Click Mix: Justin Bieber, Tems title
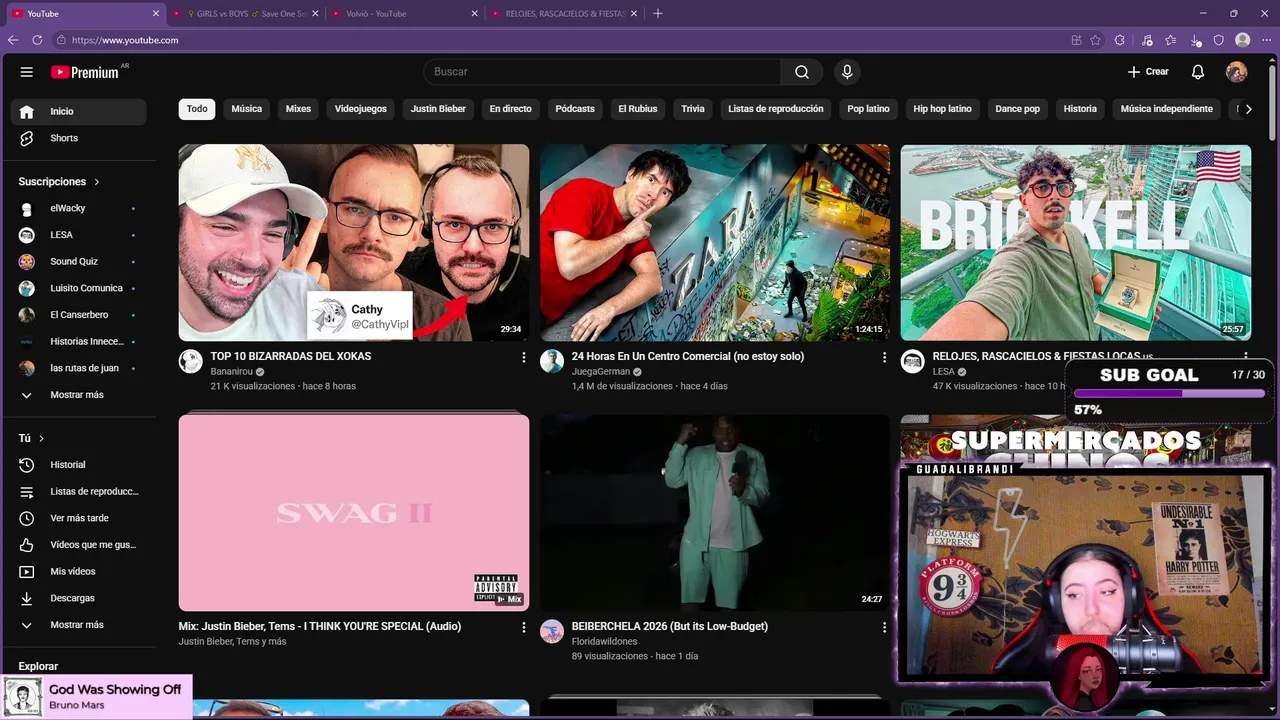Screen dimensions: 1280x720 pos(320,627)
